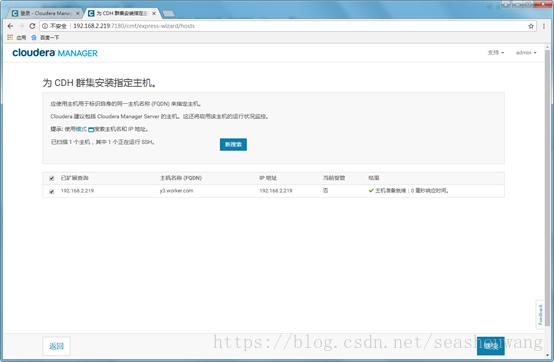Click the 当前受管 column header
Image resolution: width=554 pixels, height=362 pixels.
click(x=334, y=178)
